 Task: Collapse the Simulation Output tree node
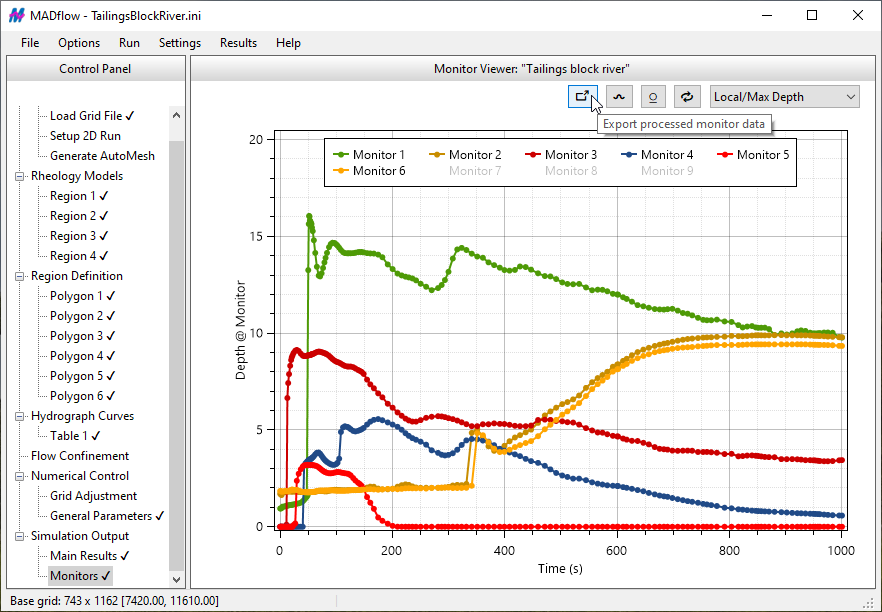point(21,536)
